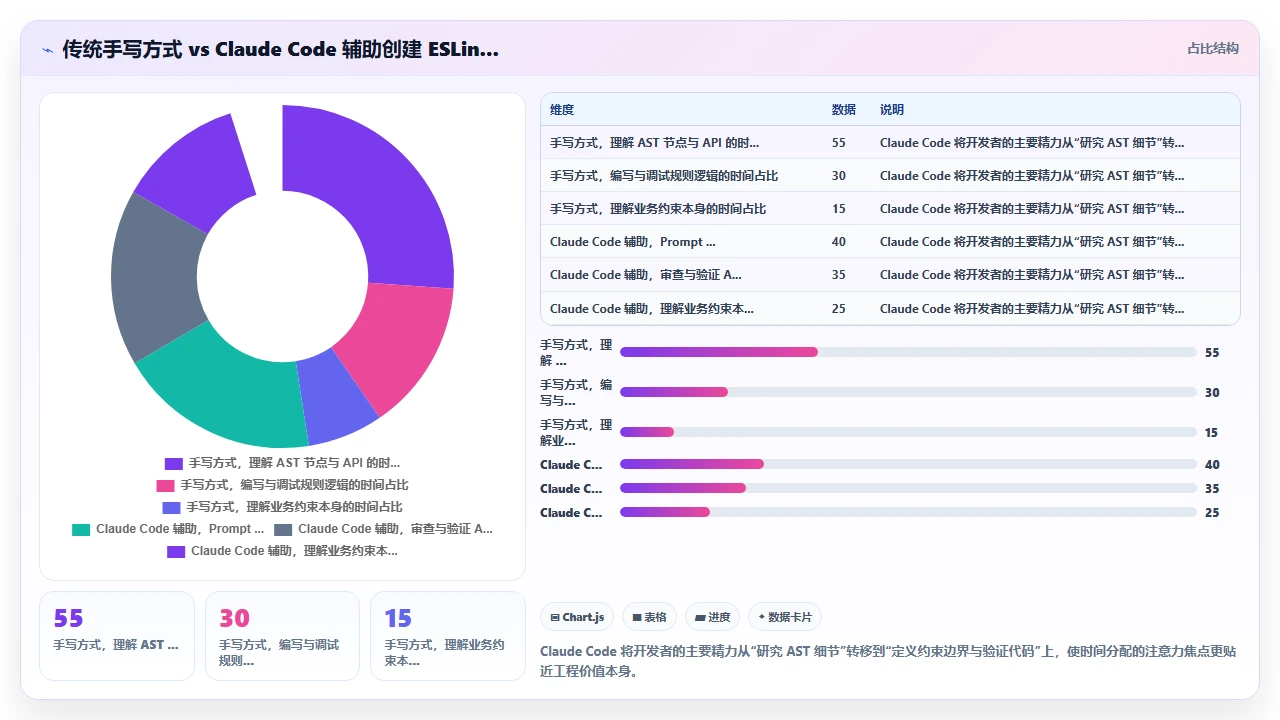Click table cell 手写方式，理解业务约束本身的时间占比
Viewport: 1280px width, 720px height.
pos(658,209)
